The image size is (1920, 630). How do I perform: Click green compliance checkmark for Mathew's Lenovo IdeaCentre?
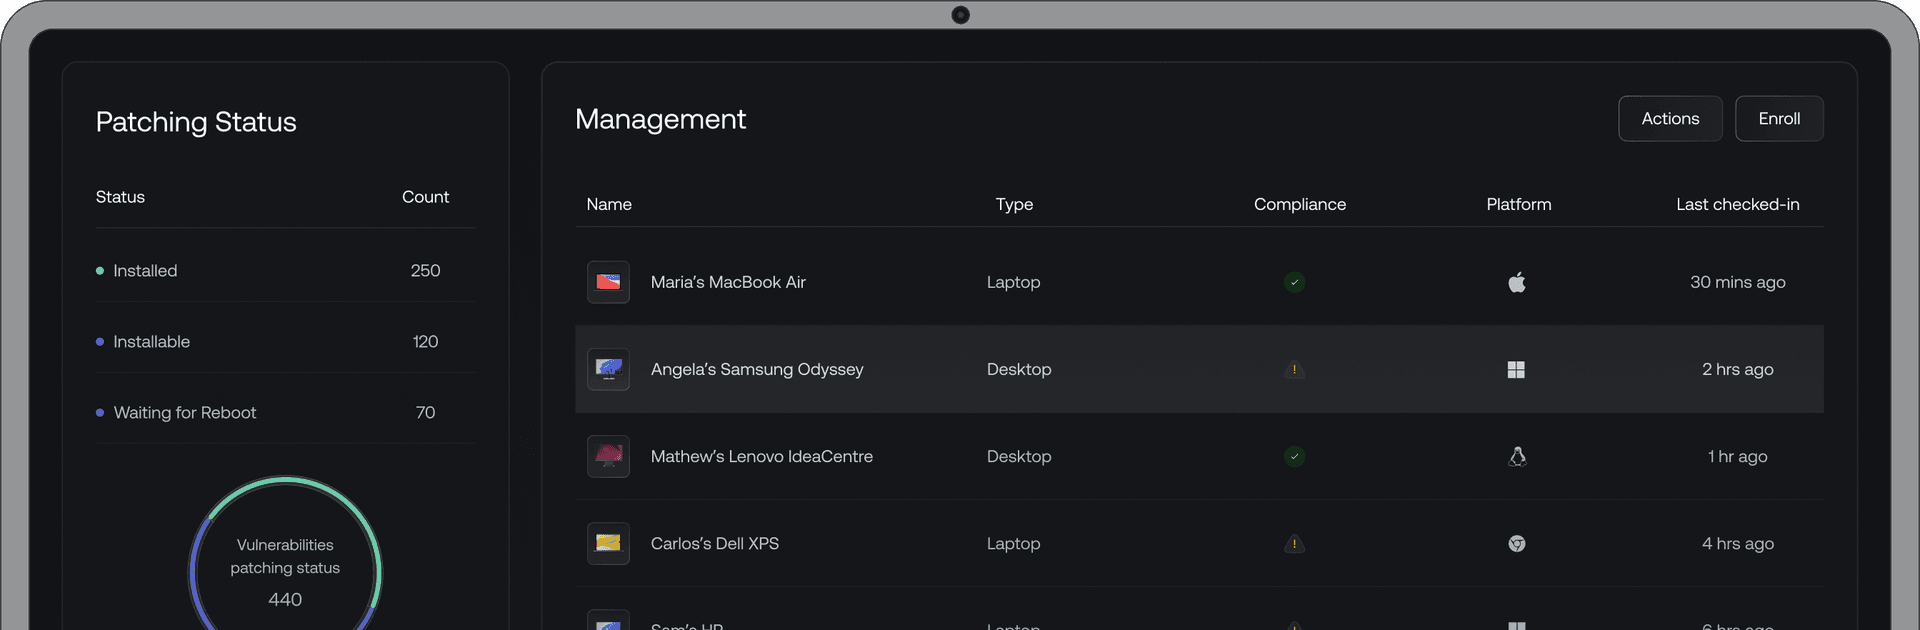tap(1294, 457)
